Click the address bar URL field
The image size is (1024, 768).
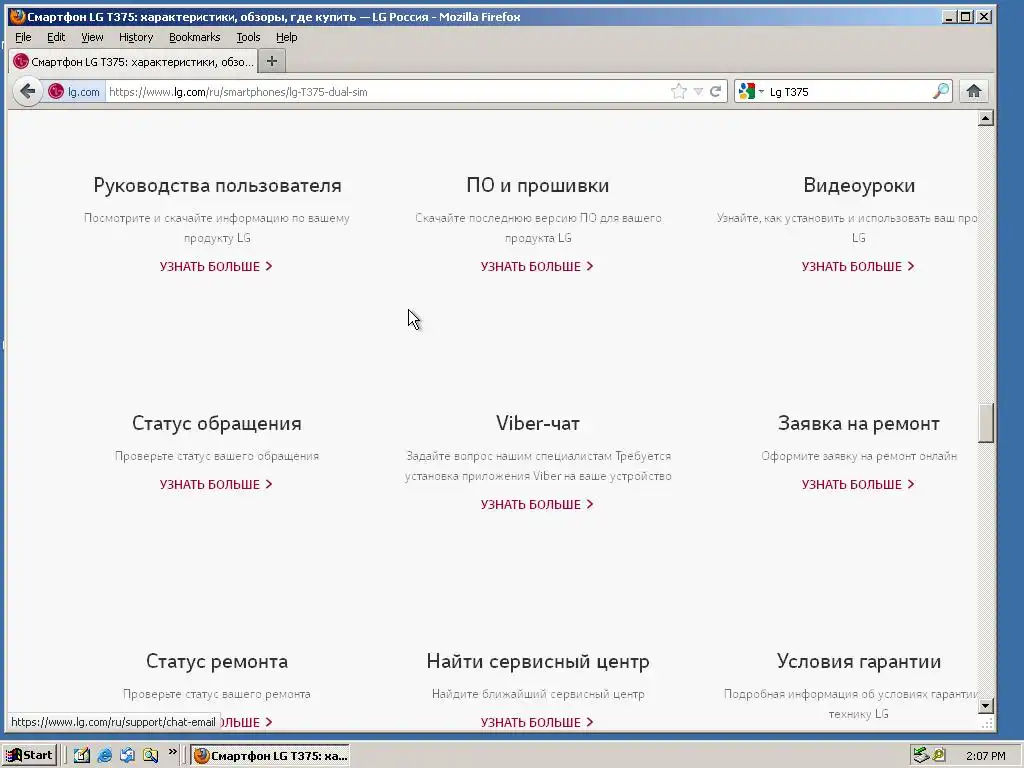pyautogui.click(x=385, y=91)
